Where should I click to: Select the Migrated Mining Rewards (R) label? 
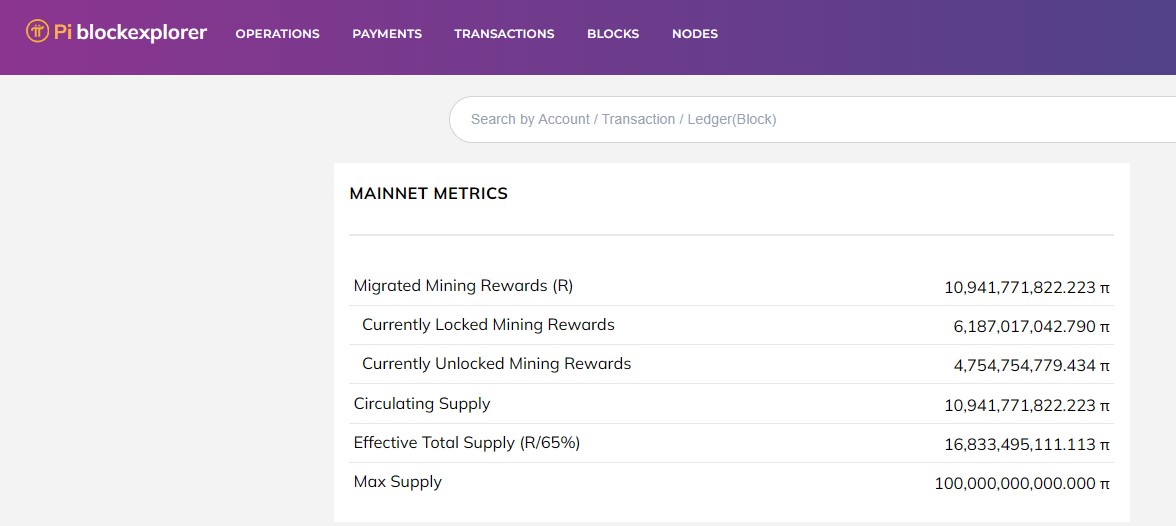tap(463, 286)
